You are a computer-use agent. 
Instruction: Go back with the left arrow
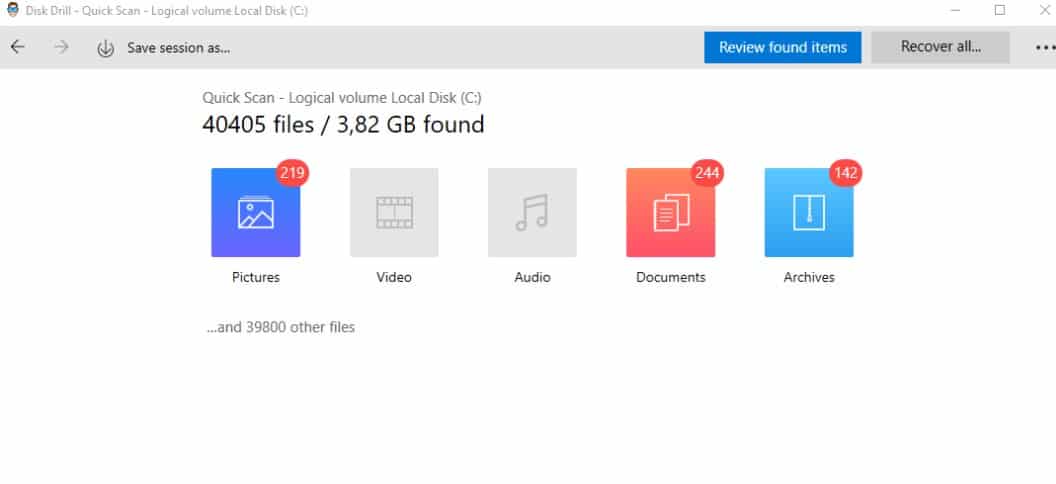pos(18,47)
